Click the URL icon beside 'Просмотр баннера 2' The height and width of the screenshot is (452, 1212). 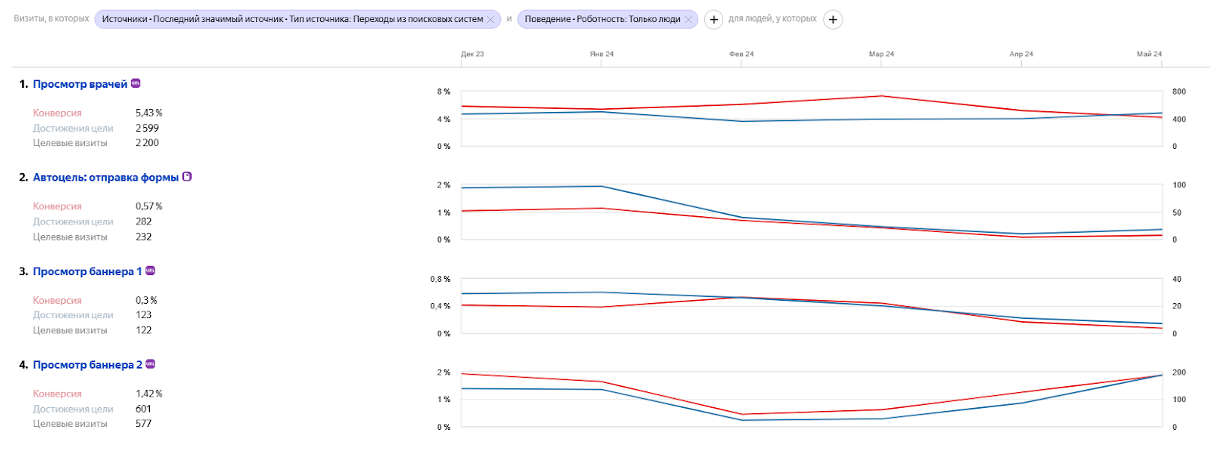(x=150, y=364)
